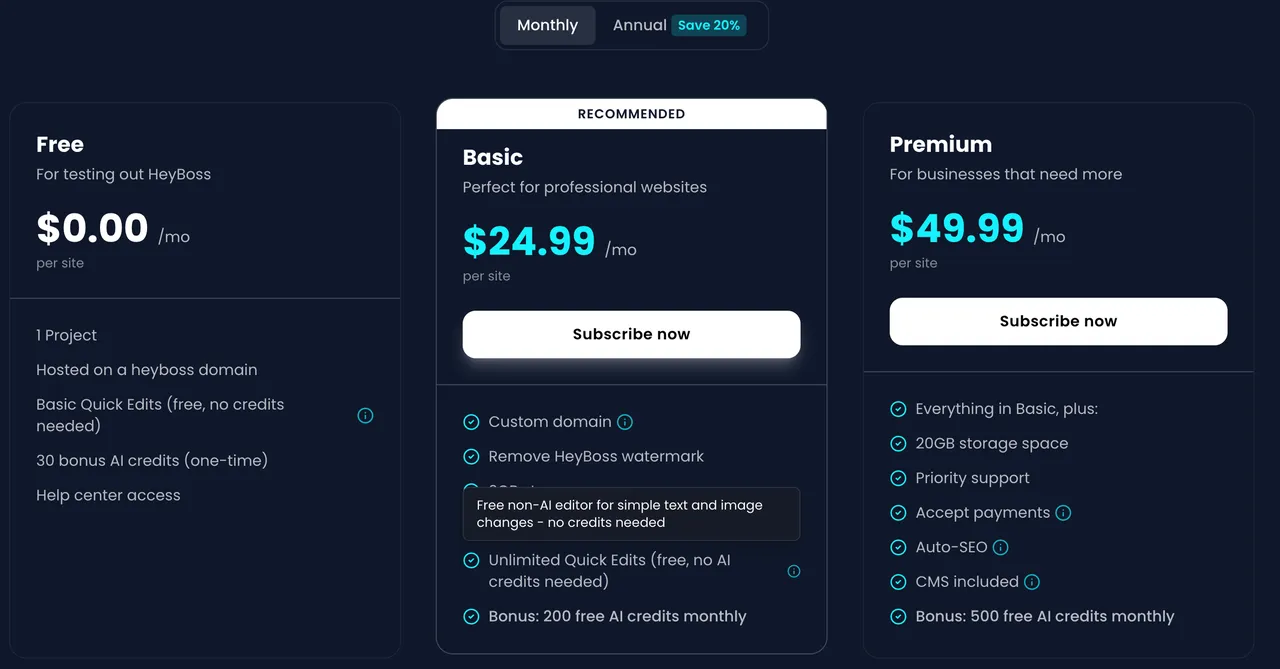
Task: Click info icon beside Basic Quick Edits
Action: coord(365,415)
